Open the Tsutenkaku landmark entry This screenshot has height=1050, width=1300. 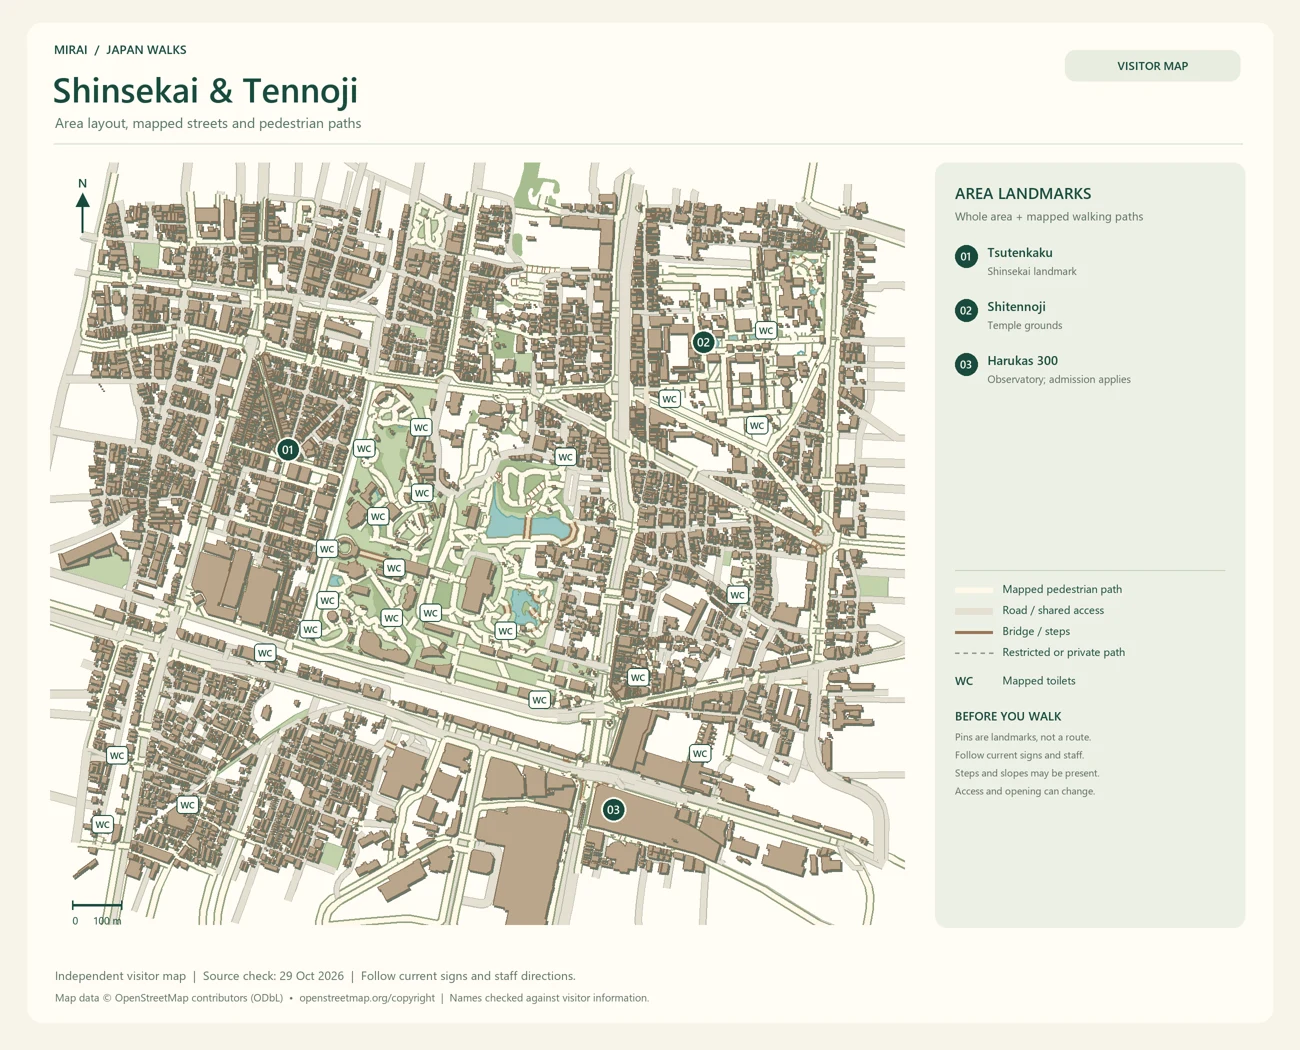(1020, 253)
